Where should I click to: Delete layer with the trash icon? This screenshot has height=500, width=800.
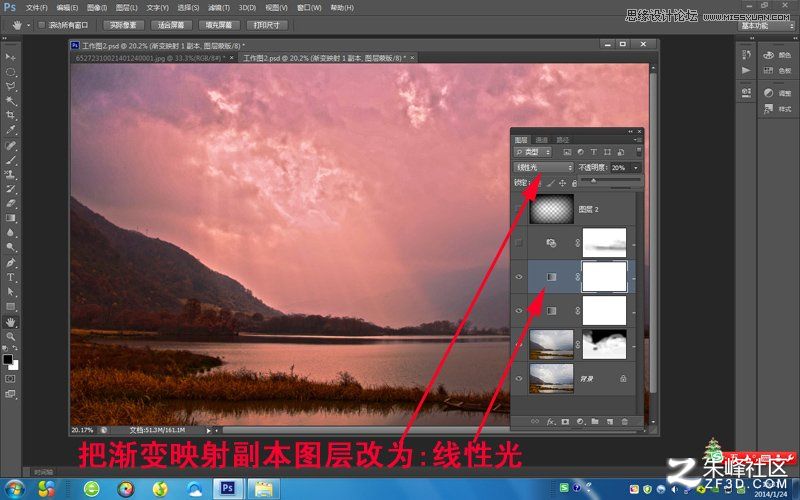[624, 422]
